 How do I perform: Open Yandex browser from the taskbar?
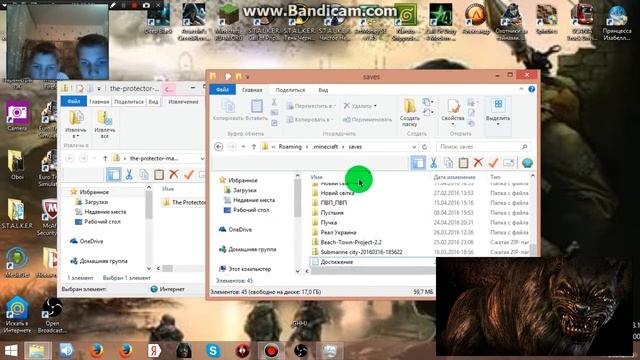pyautogui.click(x=154, y=351)
